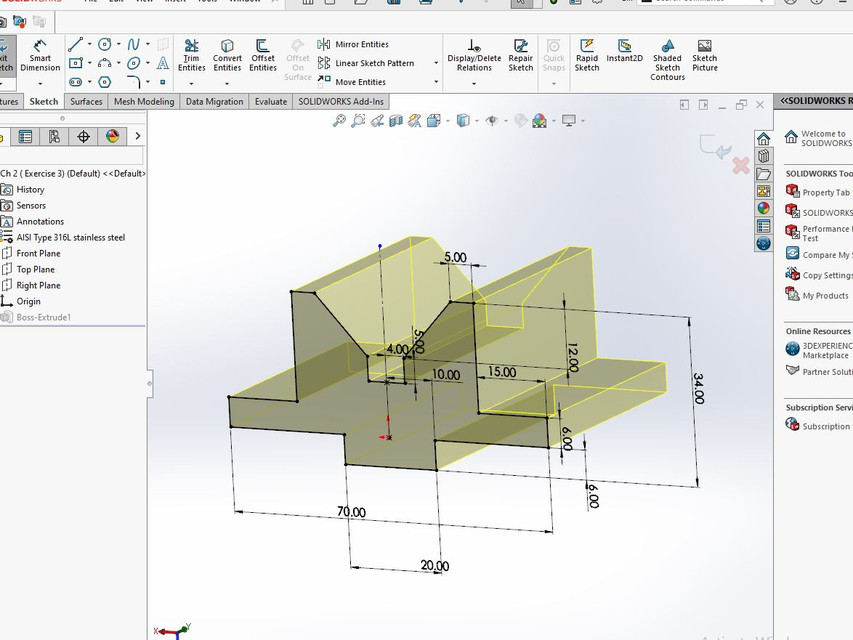
Task: Click the Repair Sketch tool
Action: coord(521,56)
